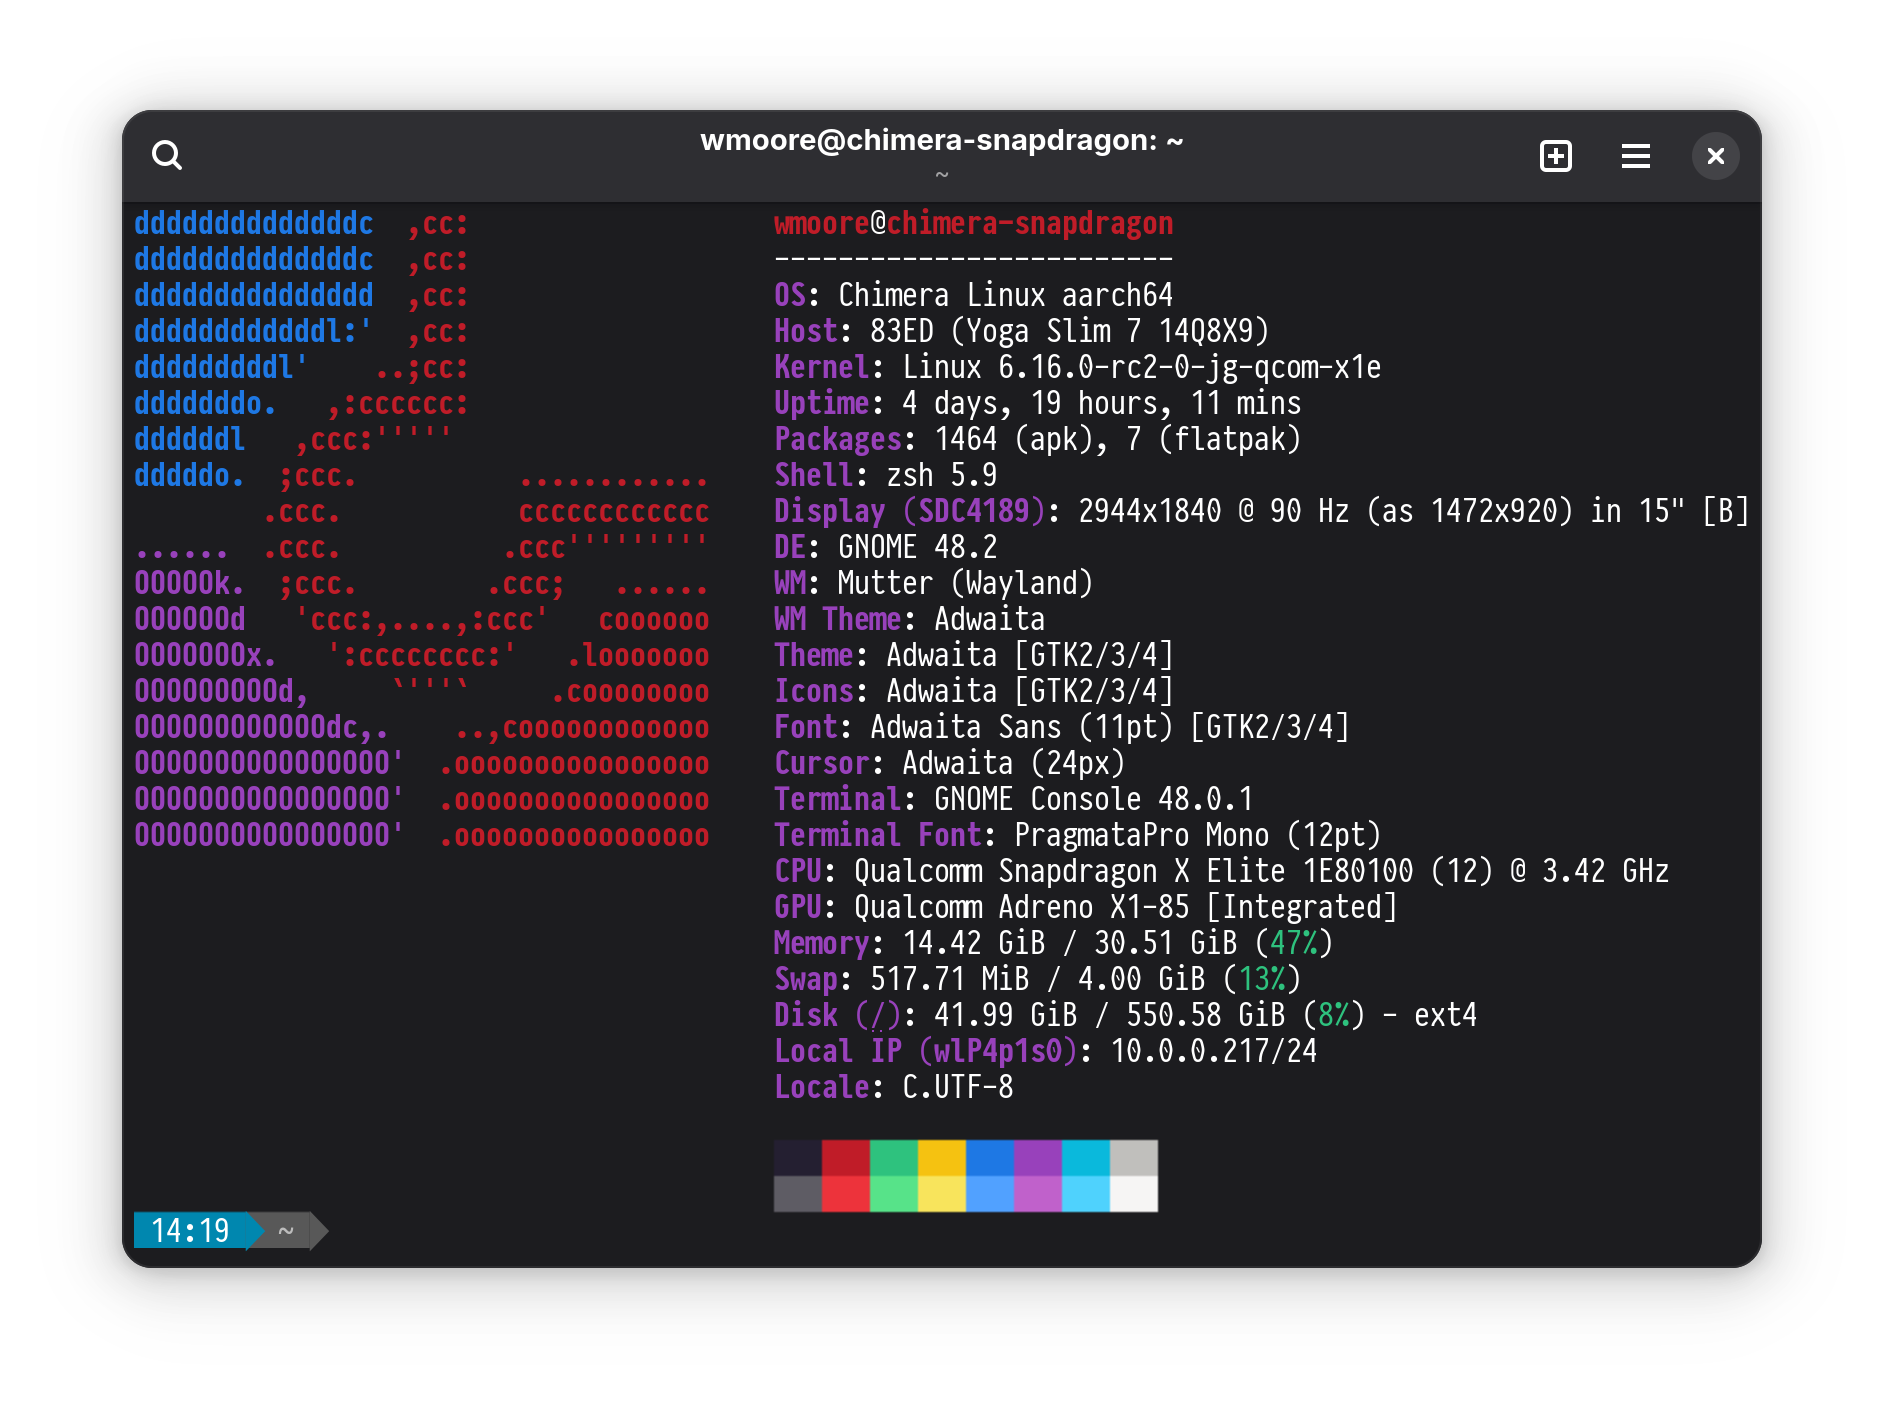The image size is (1884, 1402).
Task: Open the terminal search icon
Action: point(167,156)
